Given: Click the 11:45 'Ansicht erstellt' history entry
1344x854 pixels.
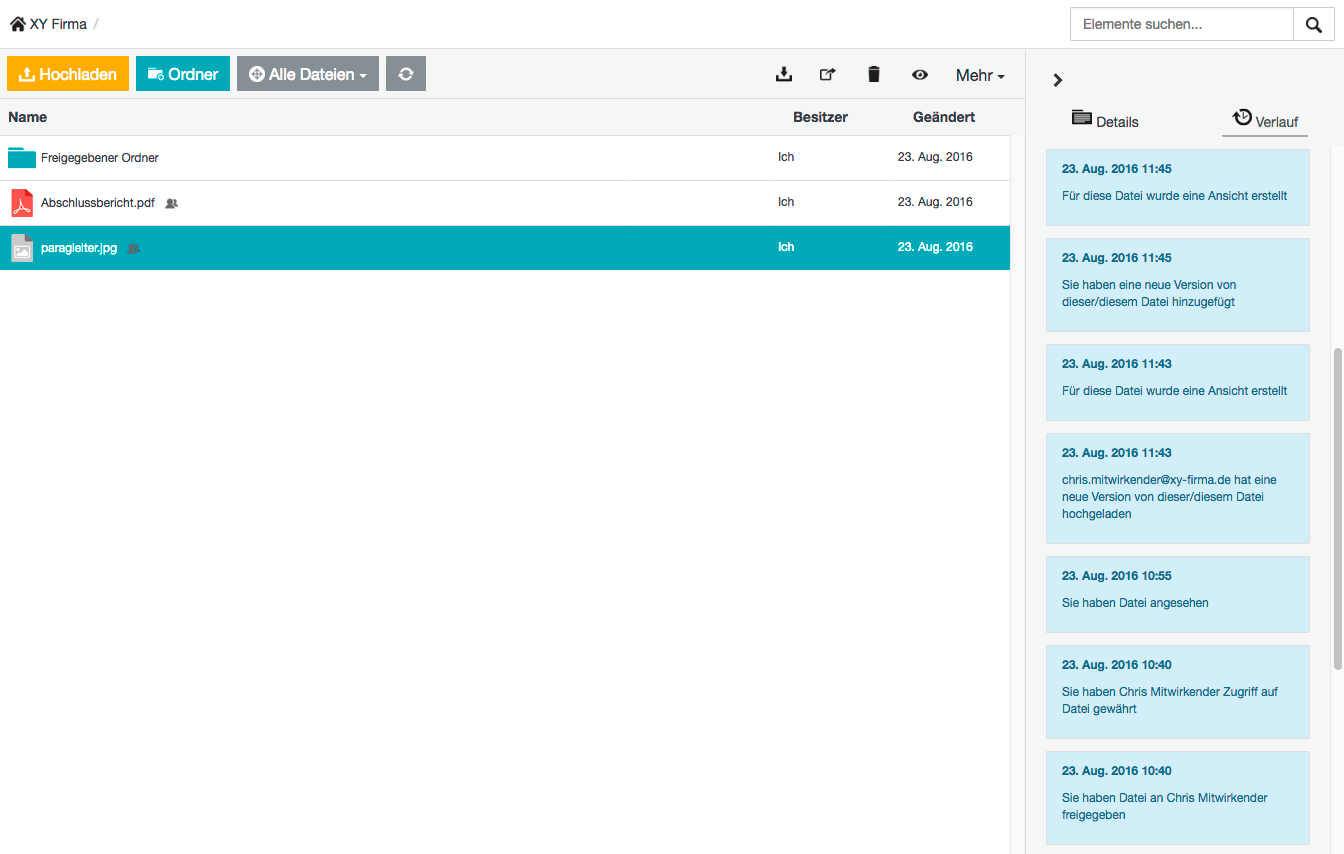Looking at the screenshot, I should click(1178, 187).
